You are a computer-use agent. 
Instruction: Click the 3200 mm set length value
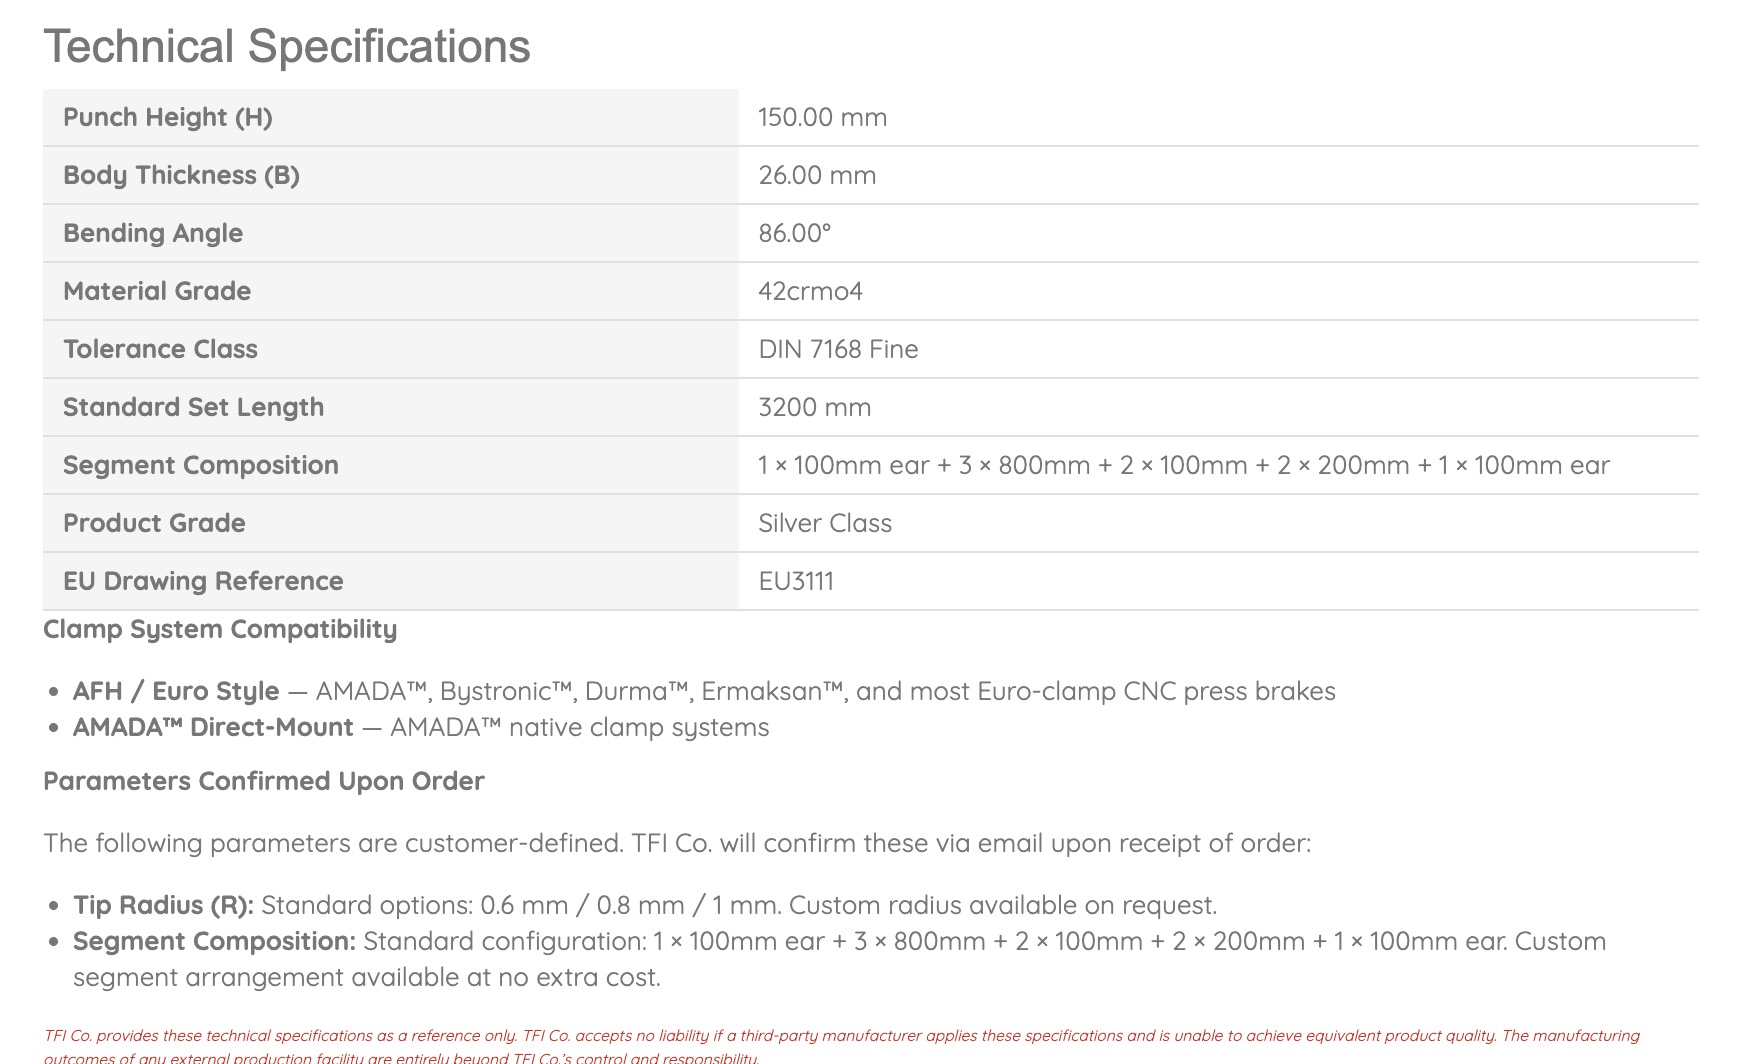point(814,407)
